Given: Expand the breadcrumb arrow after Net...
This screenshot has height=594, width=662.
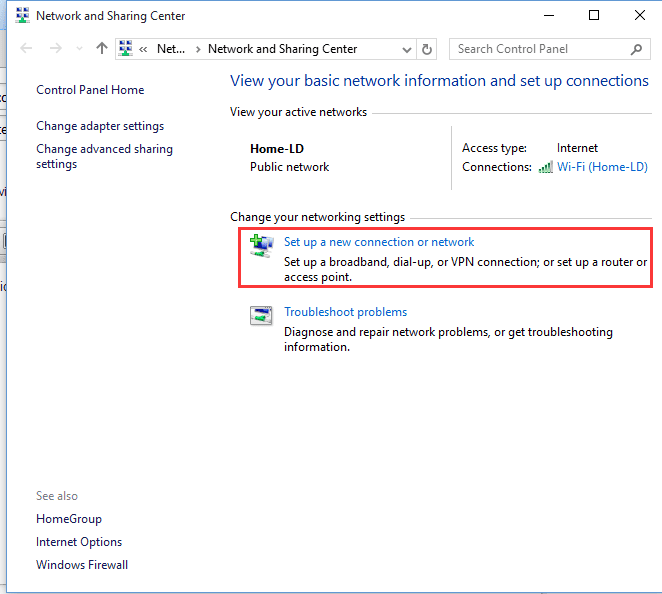Looking at the screenshot, I should [x=198, y=50].
